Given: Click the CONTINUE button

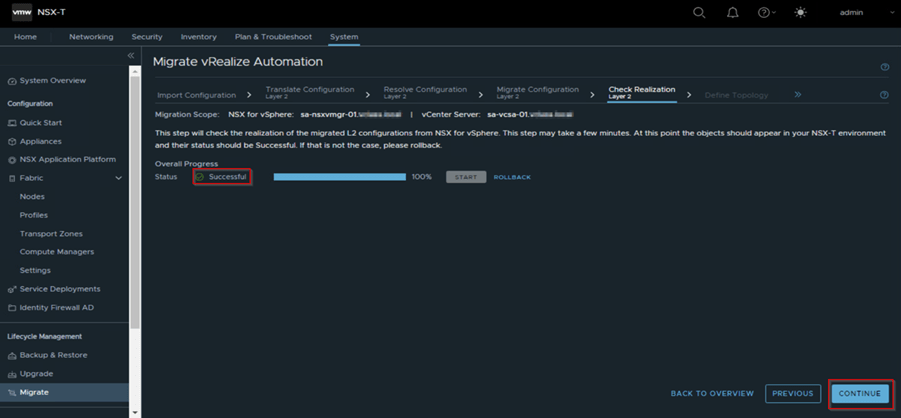Looking at the screenshot, I should [859, 393].
